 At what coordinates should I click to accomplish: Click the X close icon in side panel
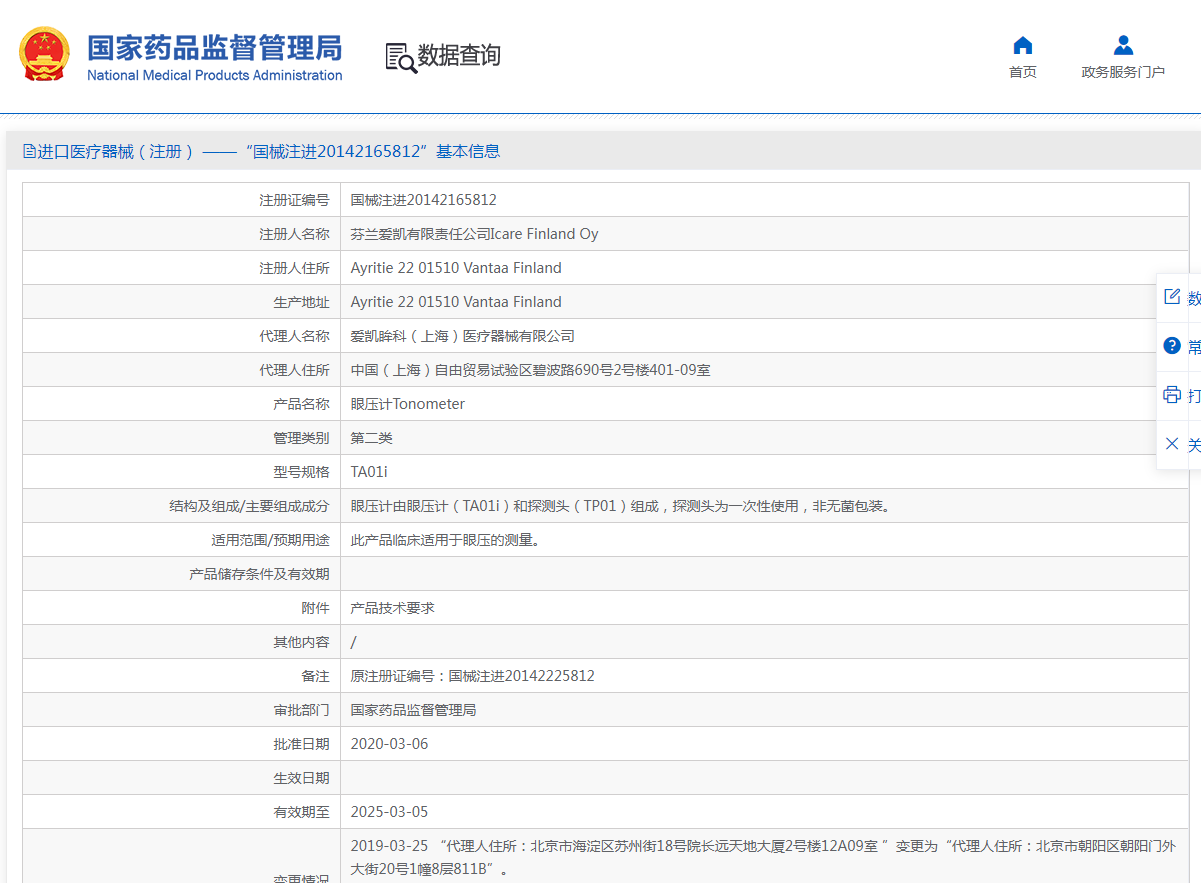tap(1172, 443)
